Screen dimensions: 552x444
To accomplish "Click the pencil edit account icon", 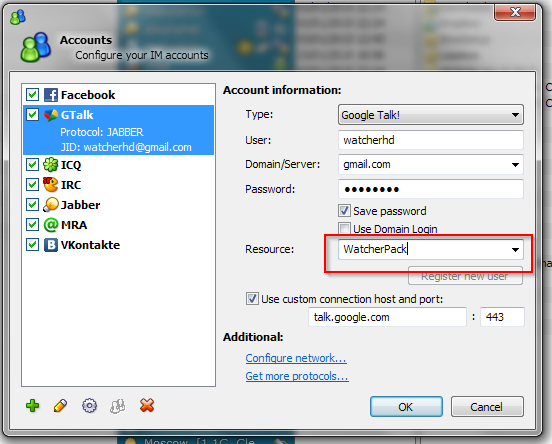I will 61,406.
